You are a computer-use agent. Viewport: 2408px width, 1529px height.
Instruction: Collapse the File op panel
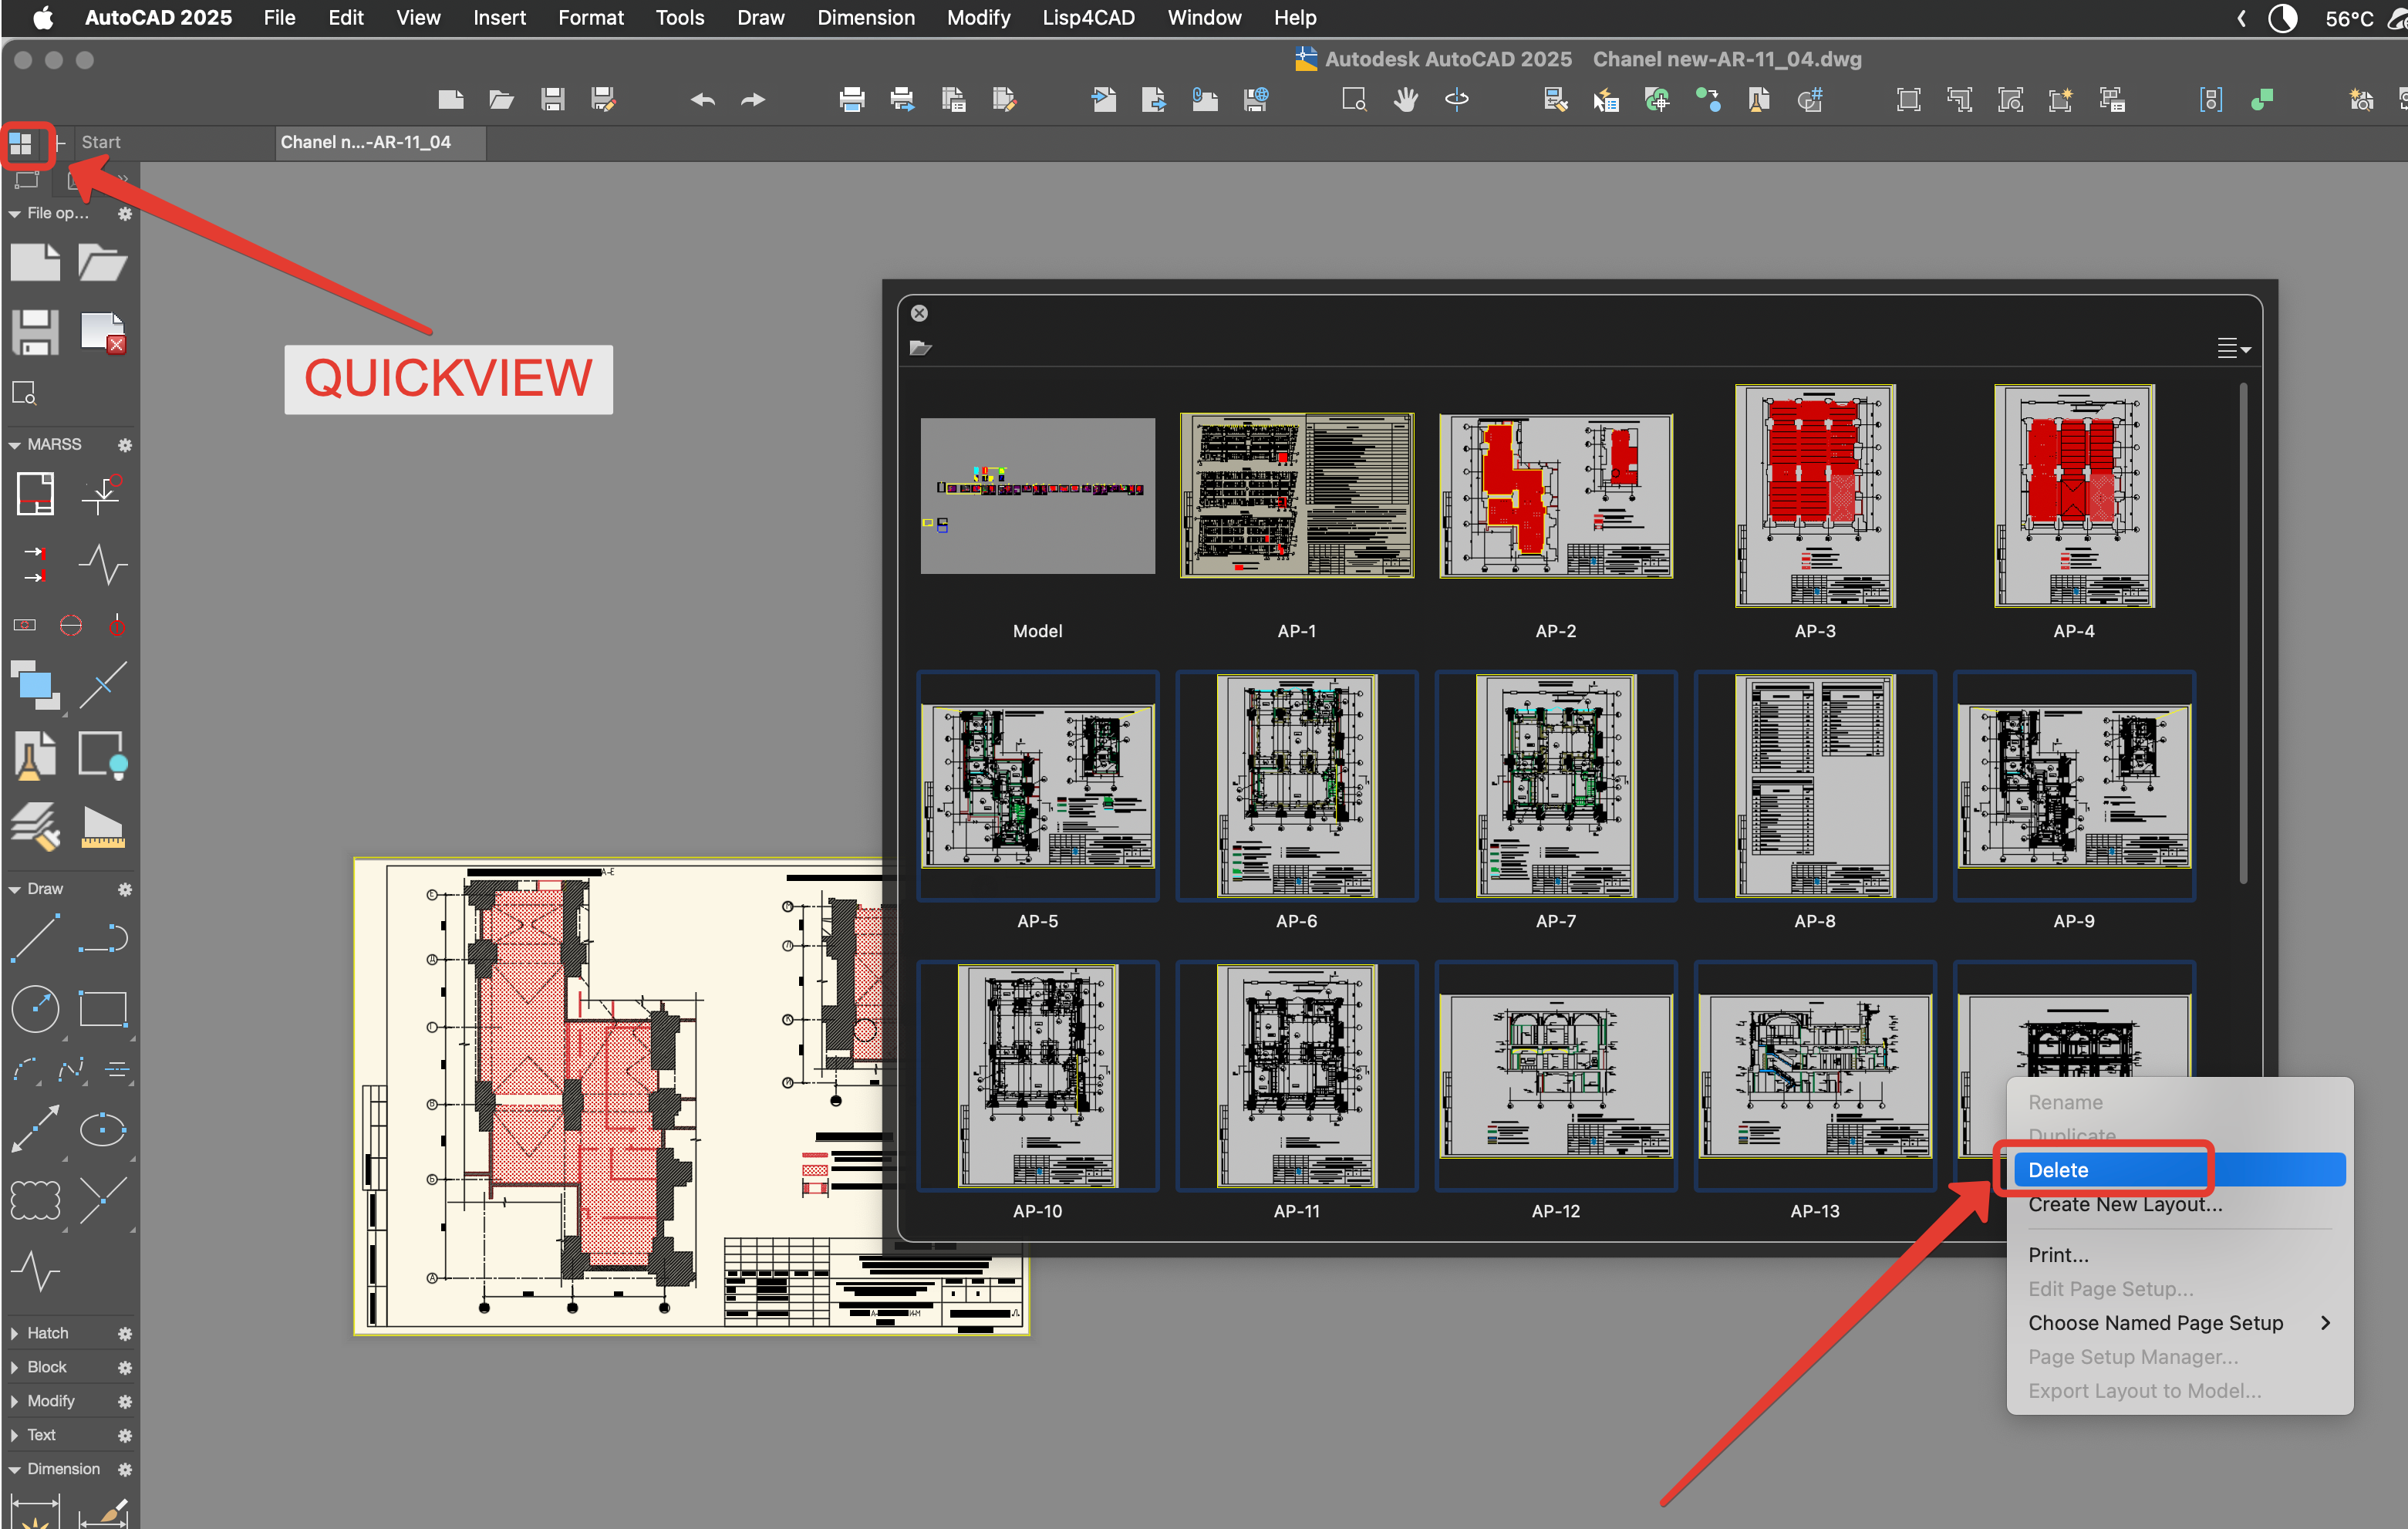pos(14,214)
